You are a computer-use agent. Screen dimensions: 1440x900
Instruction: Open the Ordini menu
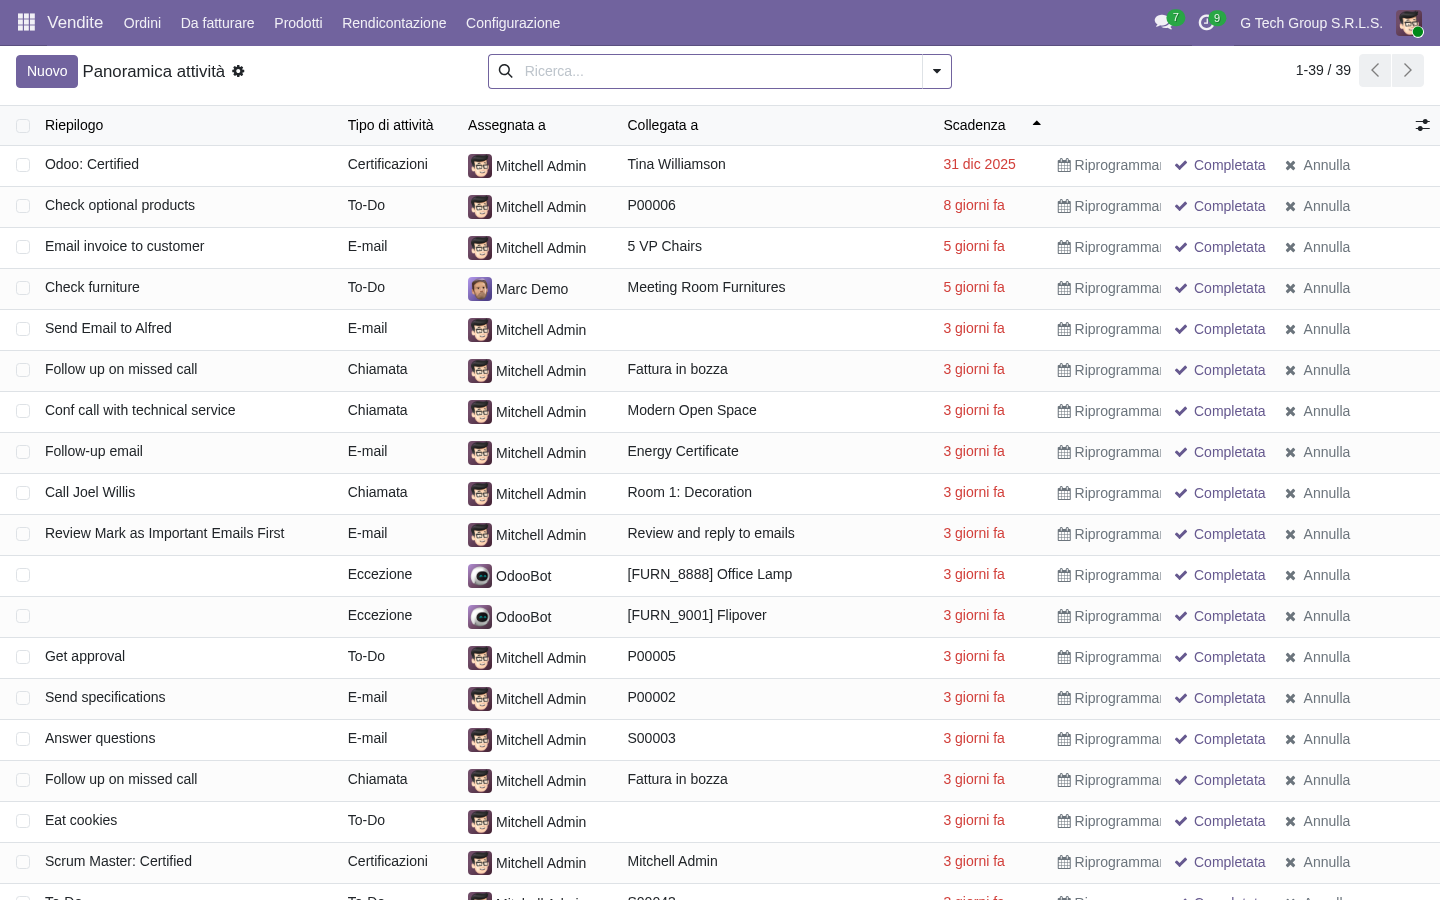click(x=142, y=23)
